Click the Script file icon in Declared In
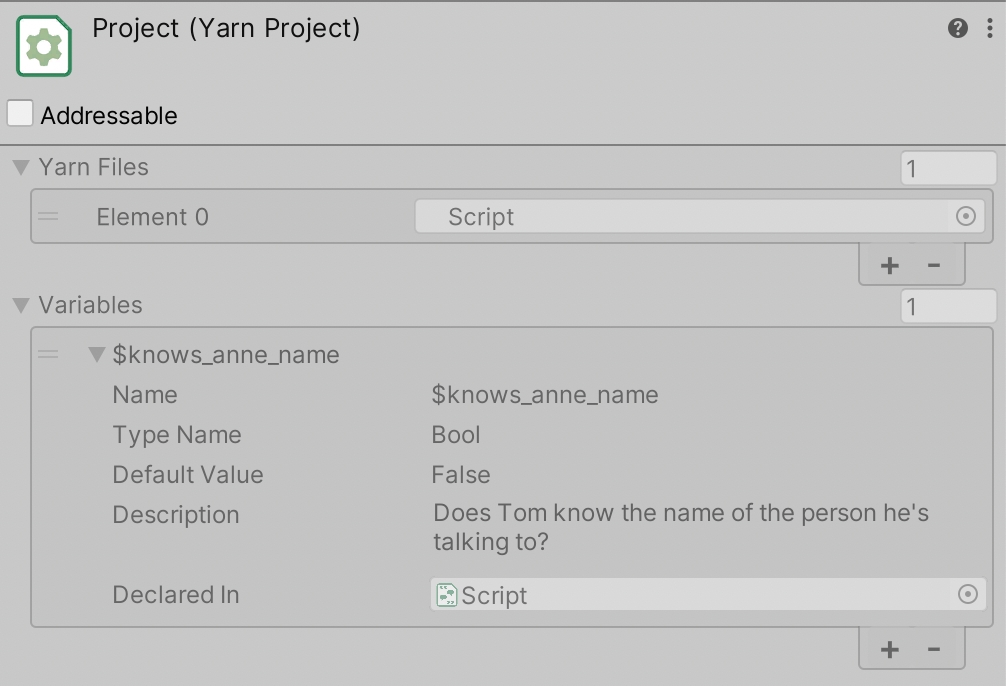Image resolution: width=1006 pixels, height=686 pixels. click(447, 595)
